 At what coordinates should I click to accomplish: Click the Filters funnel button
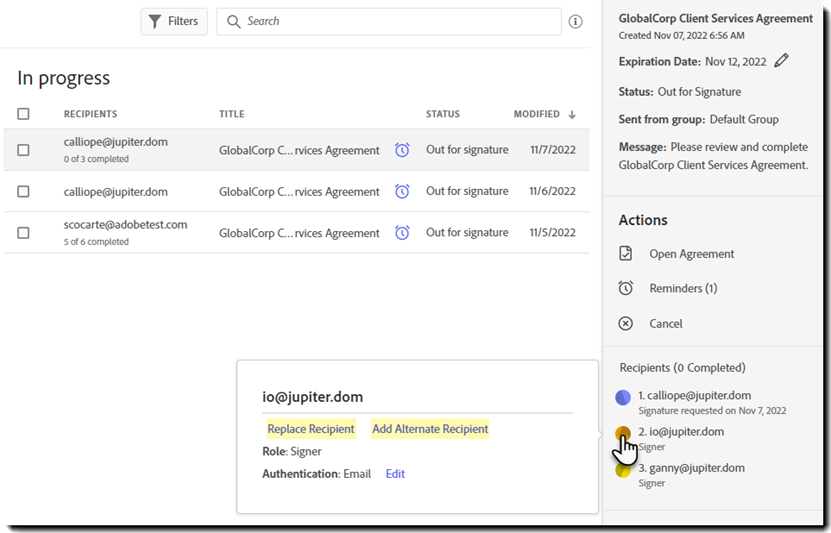click(174, 21)
